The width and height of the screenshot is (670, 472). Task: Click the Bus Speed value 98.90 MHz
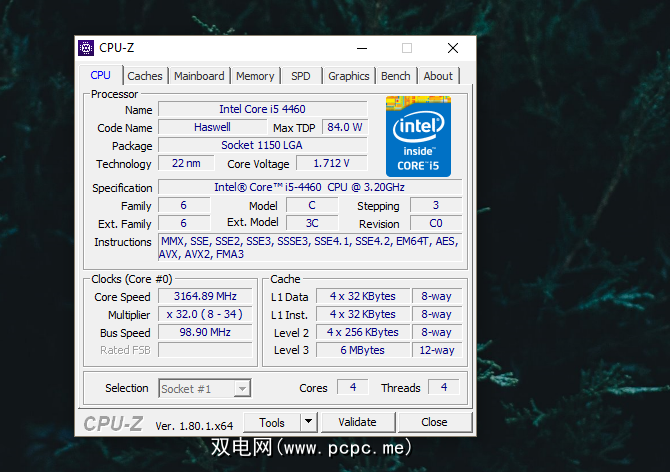(x=205, y=332)
